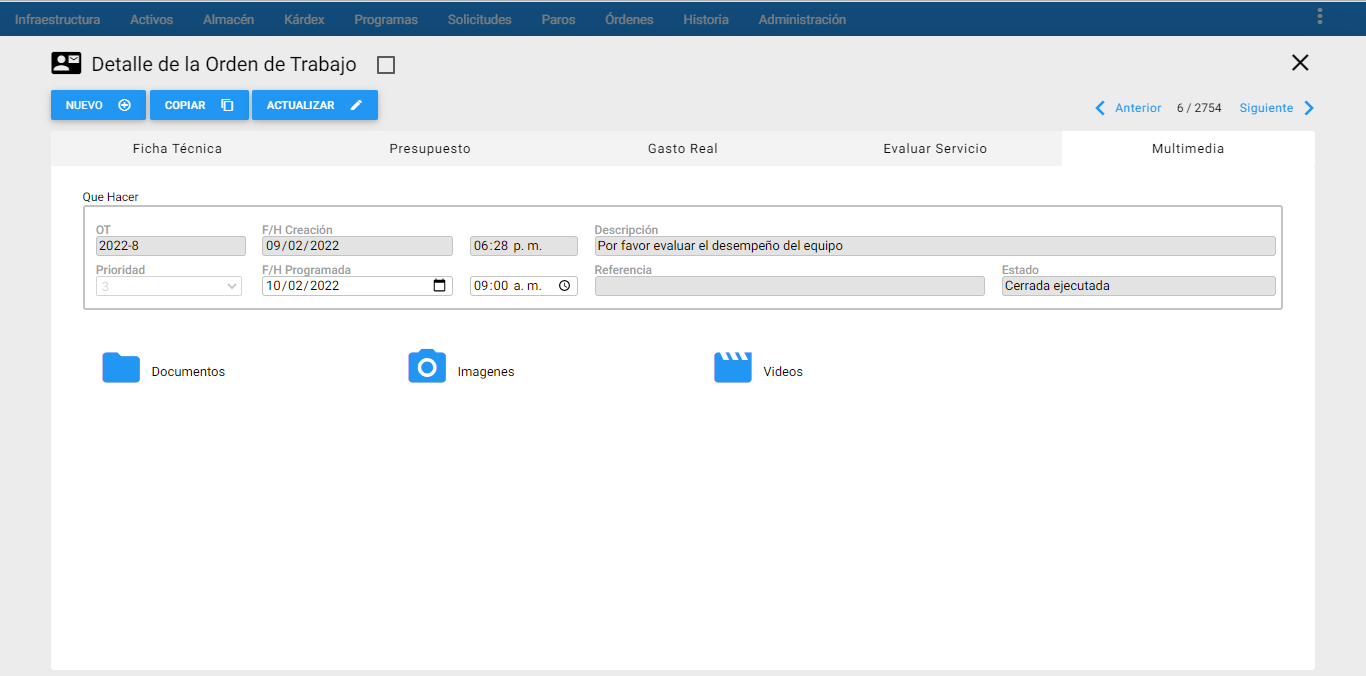This screenshot has width=1366, height=676.
Task: Select the Multimedia tab
Action: pos(1188,148)
